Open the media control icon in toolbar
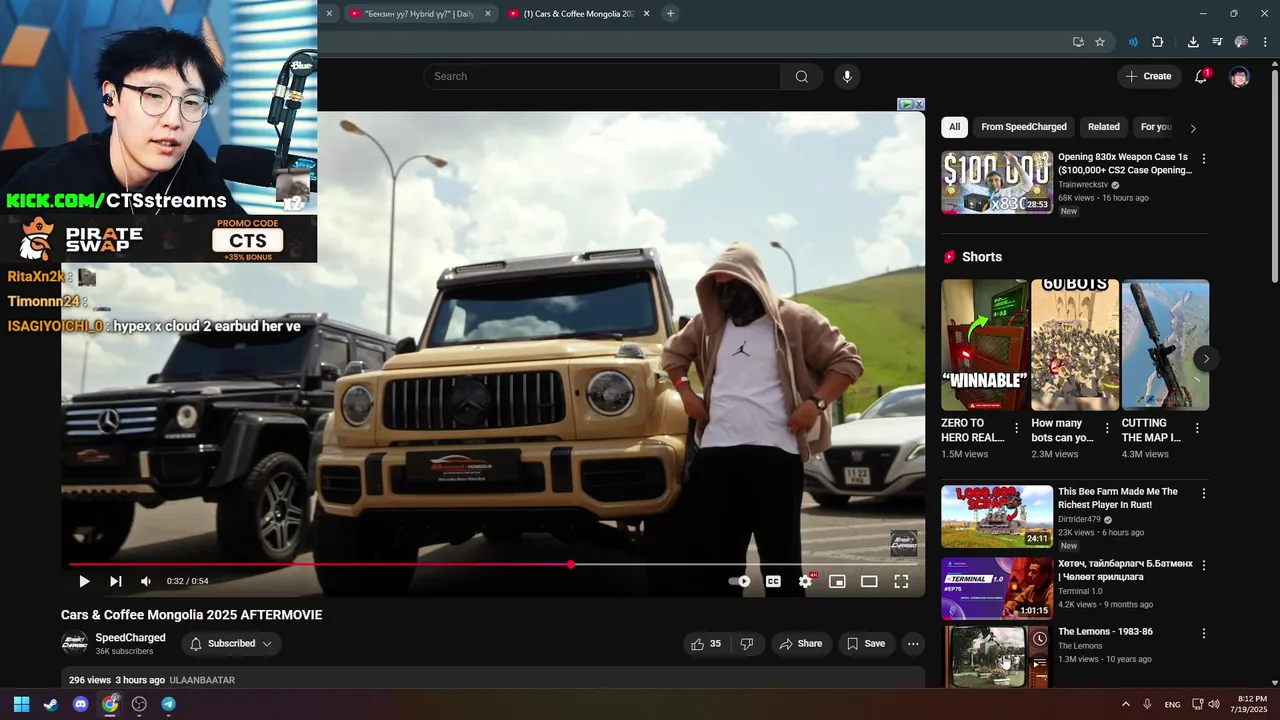 (x=1217, y=42)
